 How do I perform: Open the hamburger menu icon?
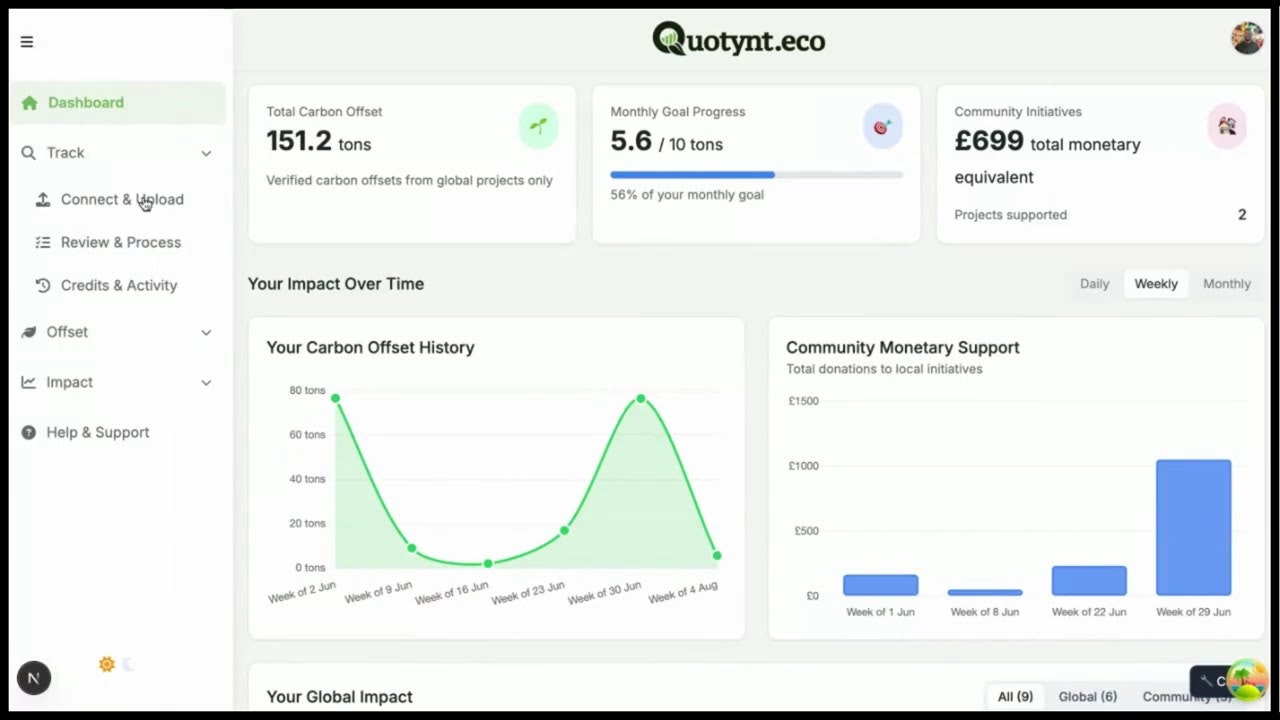pyautogui.click(x=27, y=42)
